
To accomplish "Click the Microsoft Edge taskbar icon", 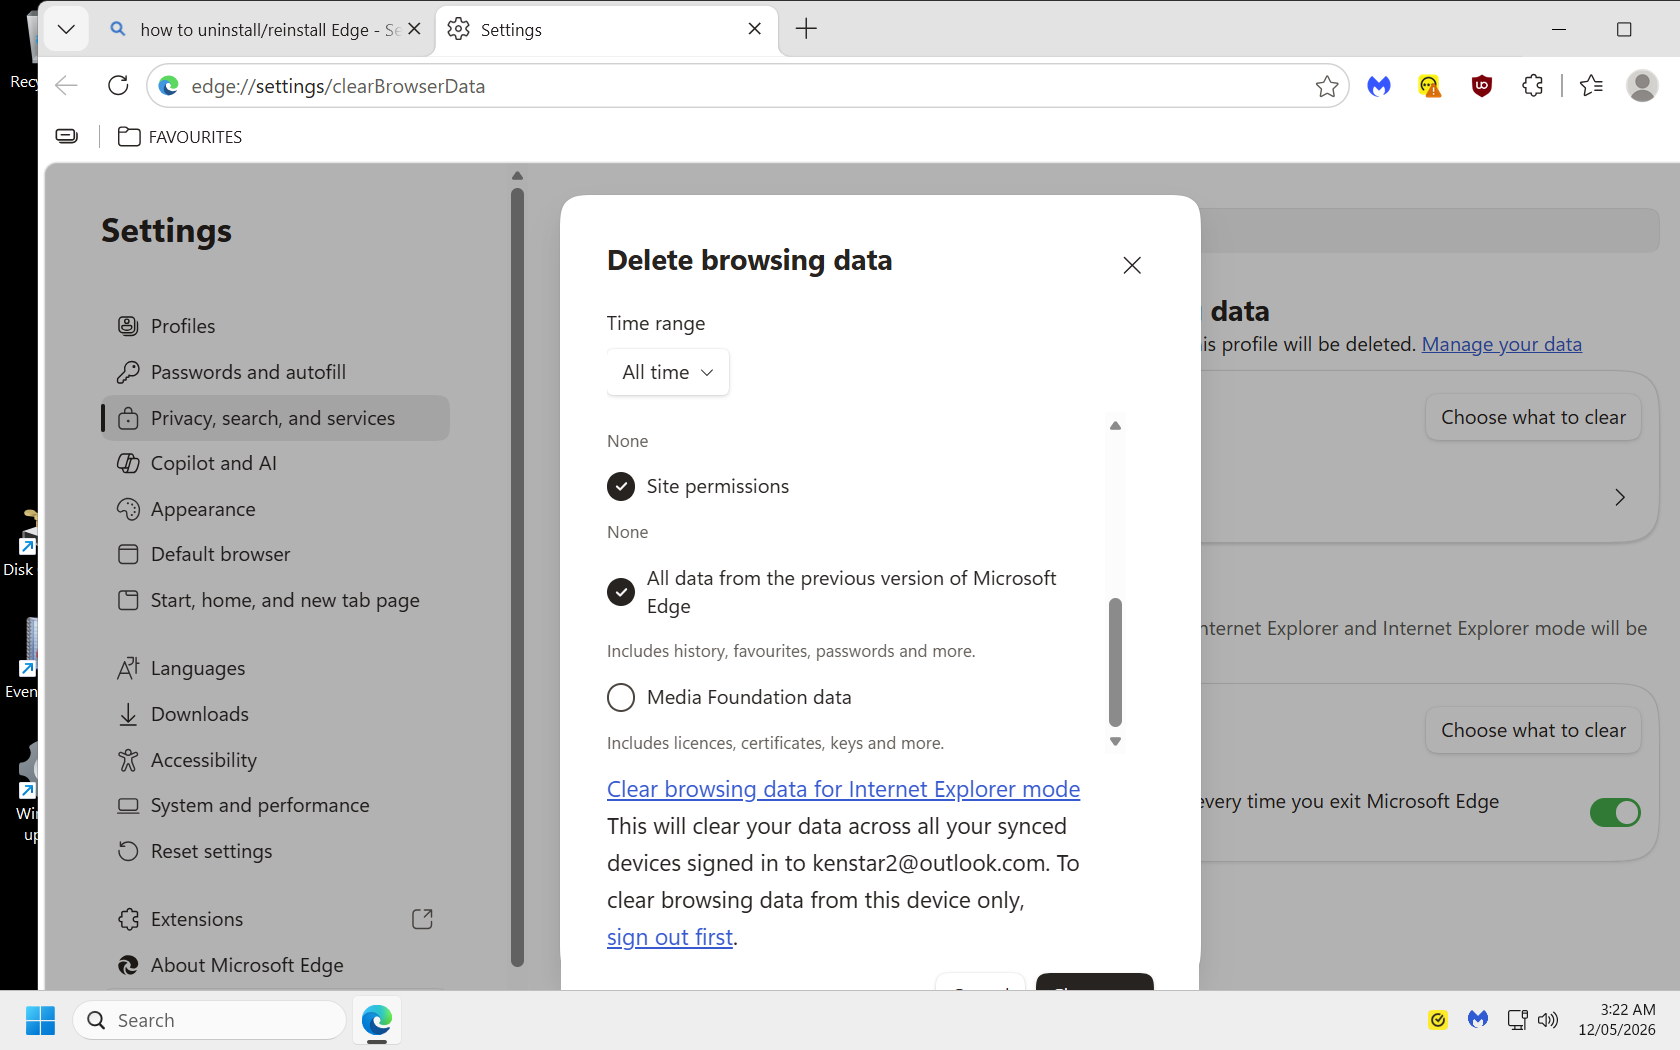I will coord(377,1020).
